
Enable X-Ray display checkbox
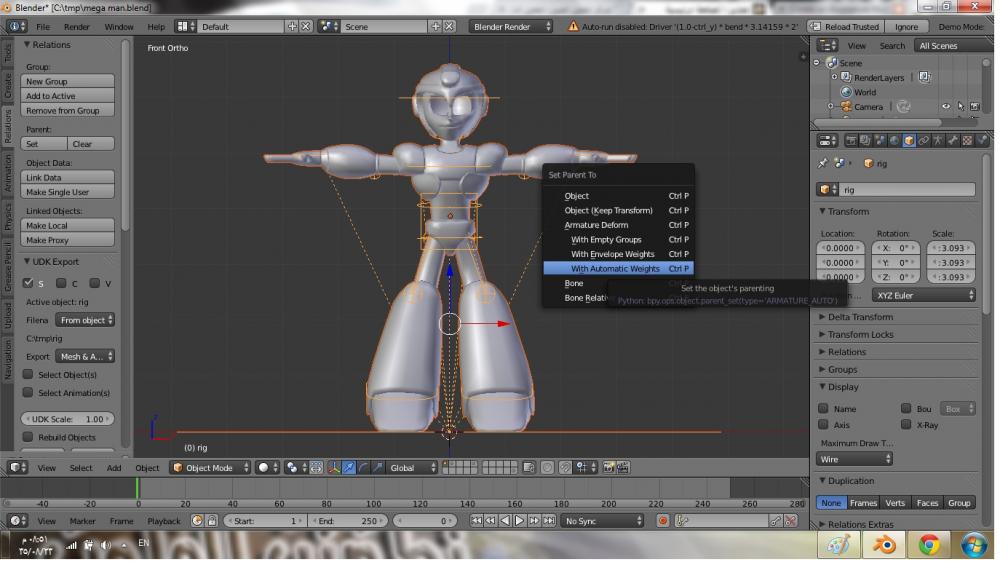tap(906, 424)
